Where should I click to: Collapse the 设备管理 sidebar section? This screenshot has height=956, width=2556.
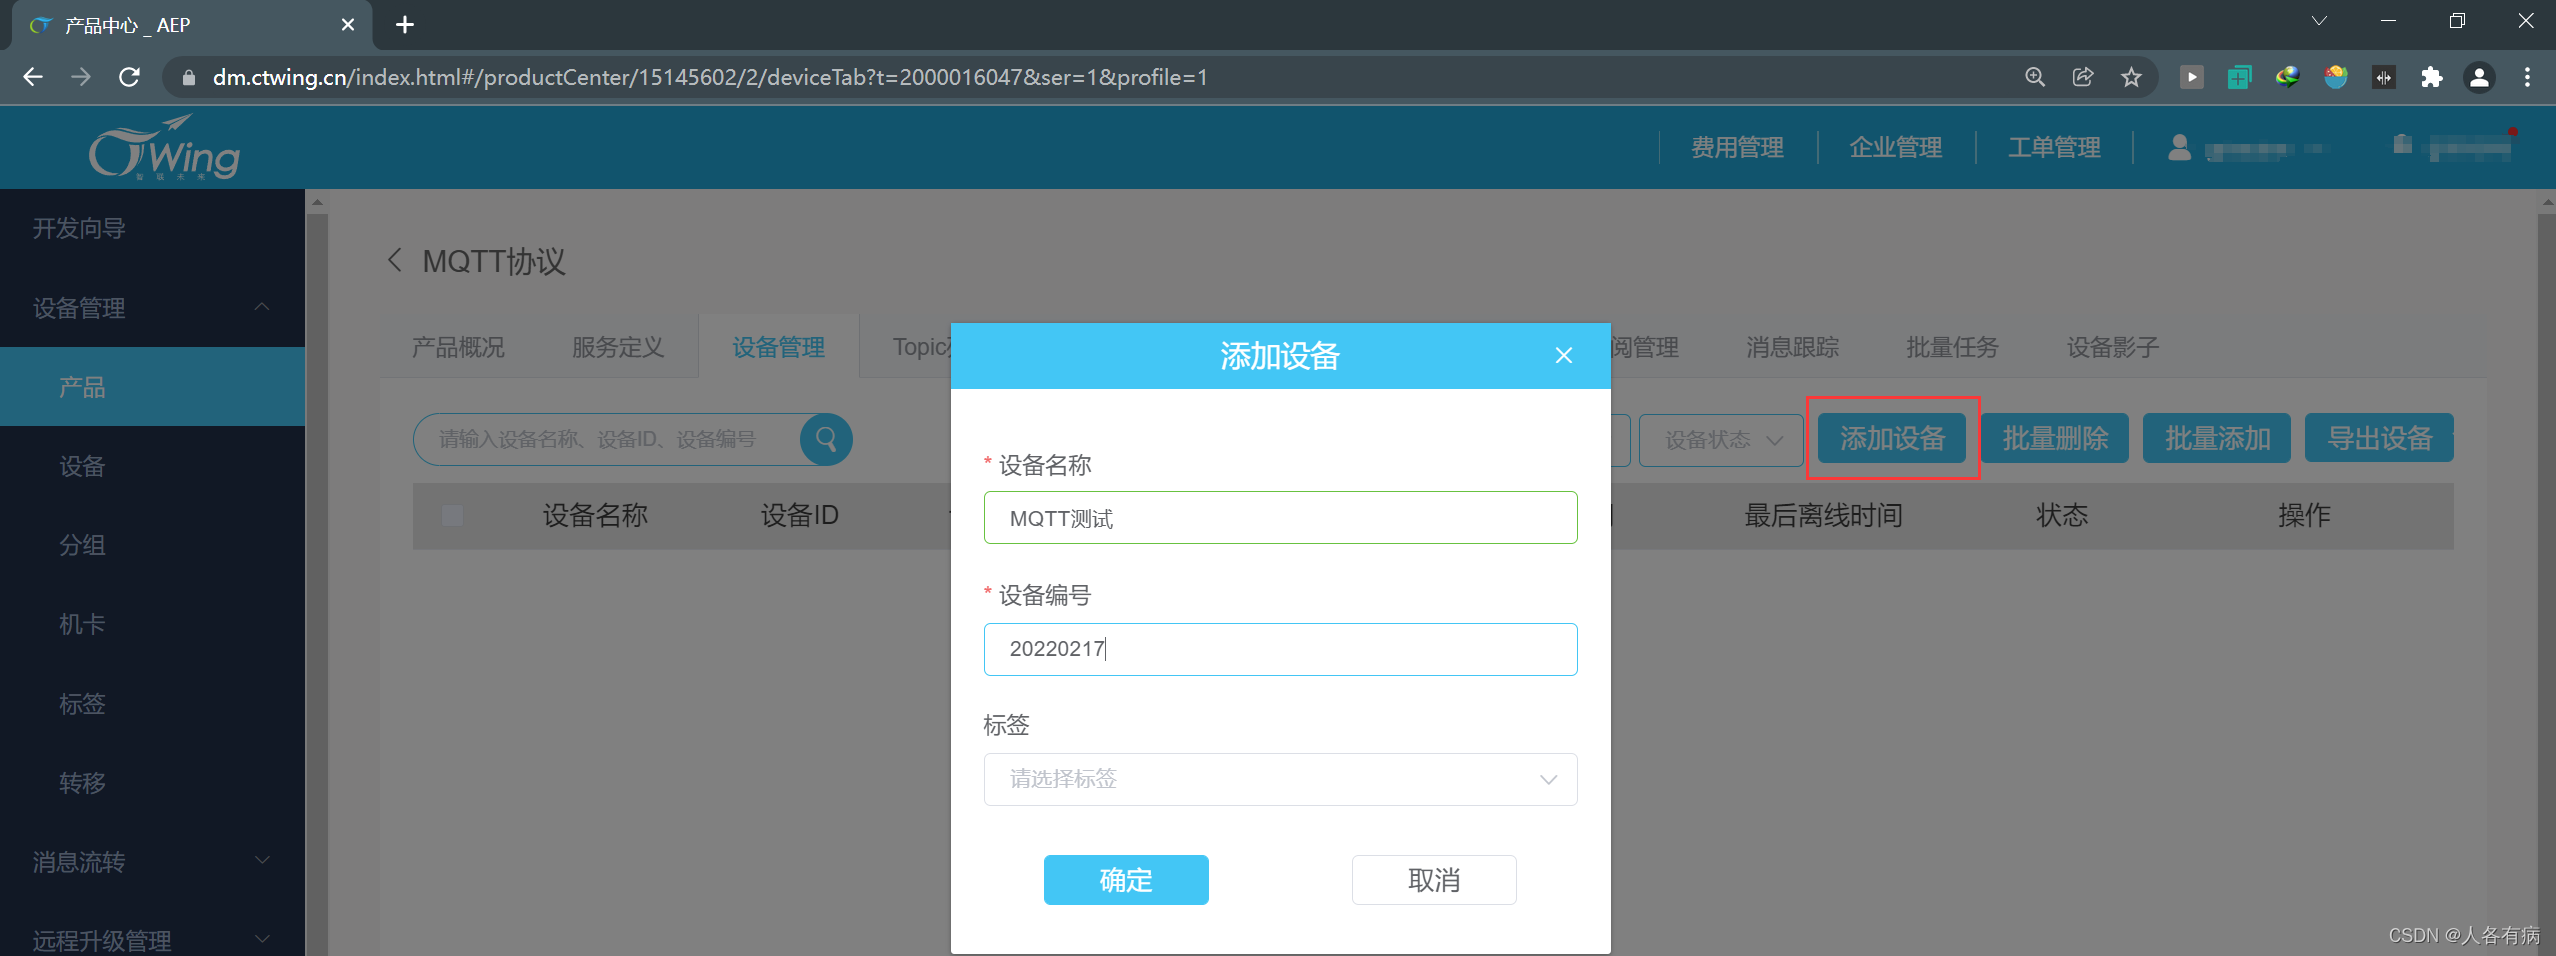261,307
